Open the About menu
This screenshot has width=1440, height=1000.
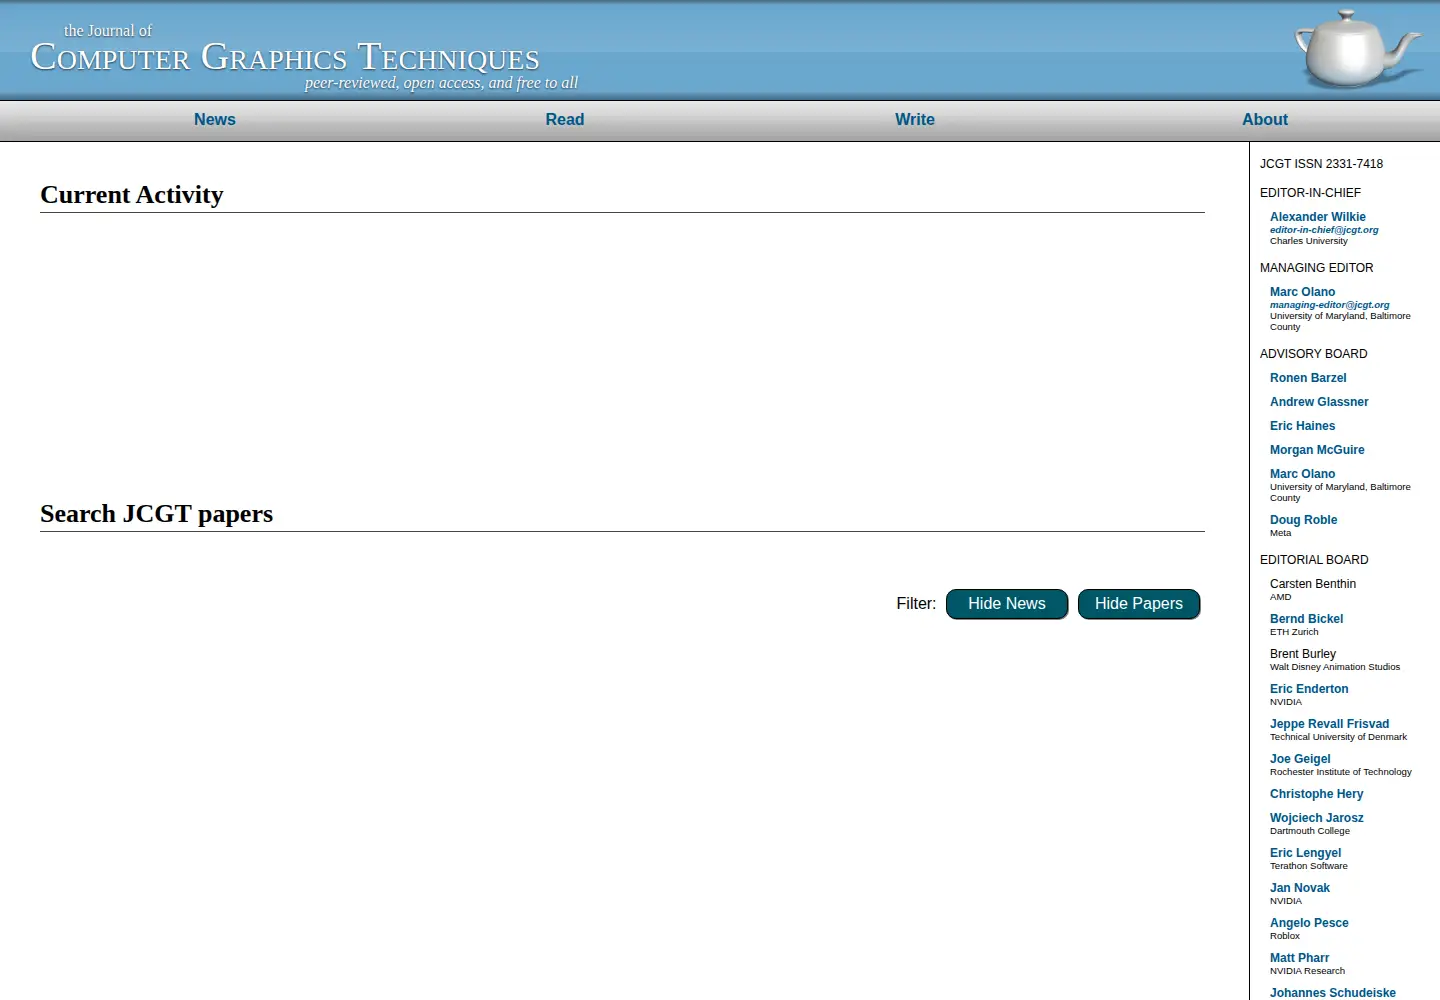point(1265,120)
